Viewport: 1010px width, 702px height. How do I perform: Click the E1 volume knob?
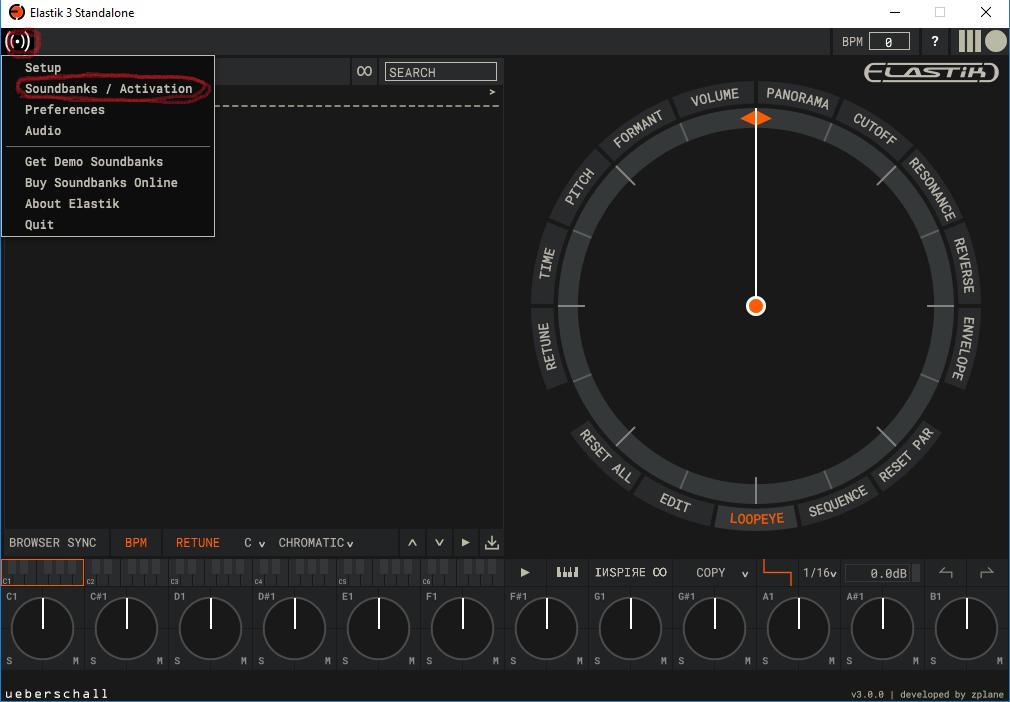pos(379,628)
